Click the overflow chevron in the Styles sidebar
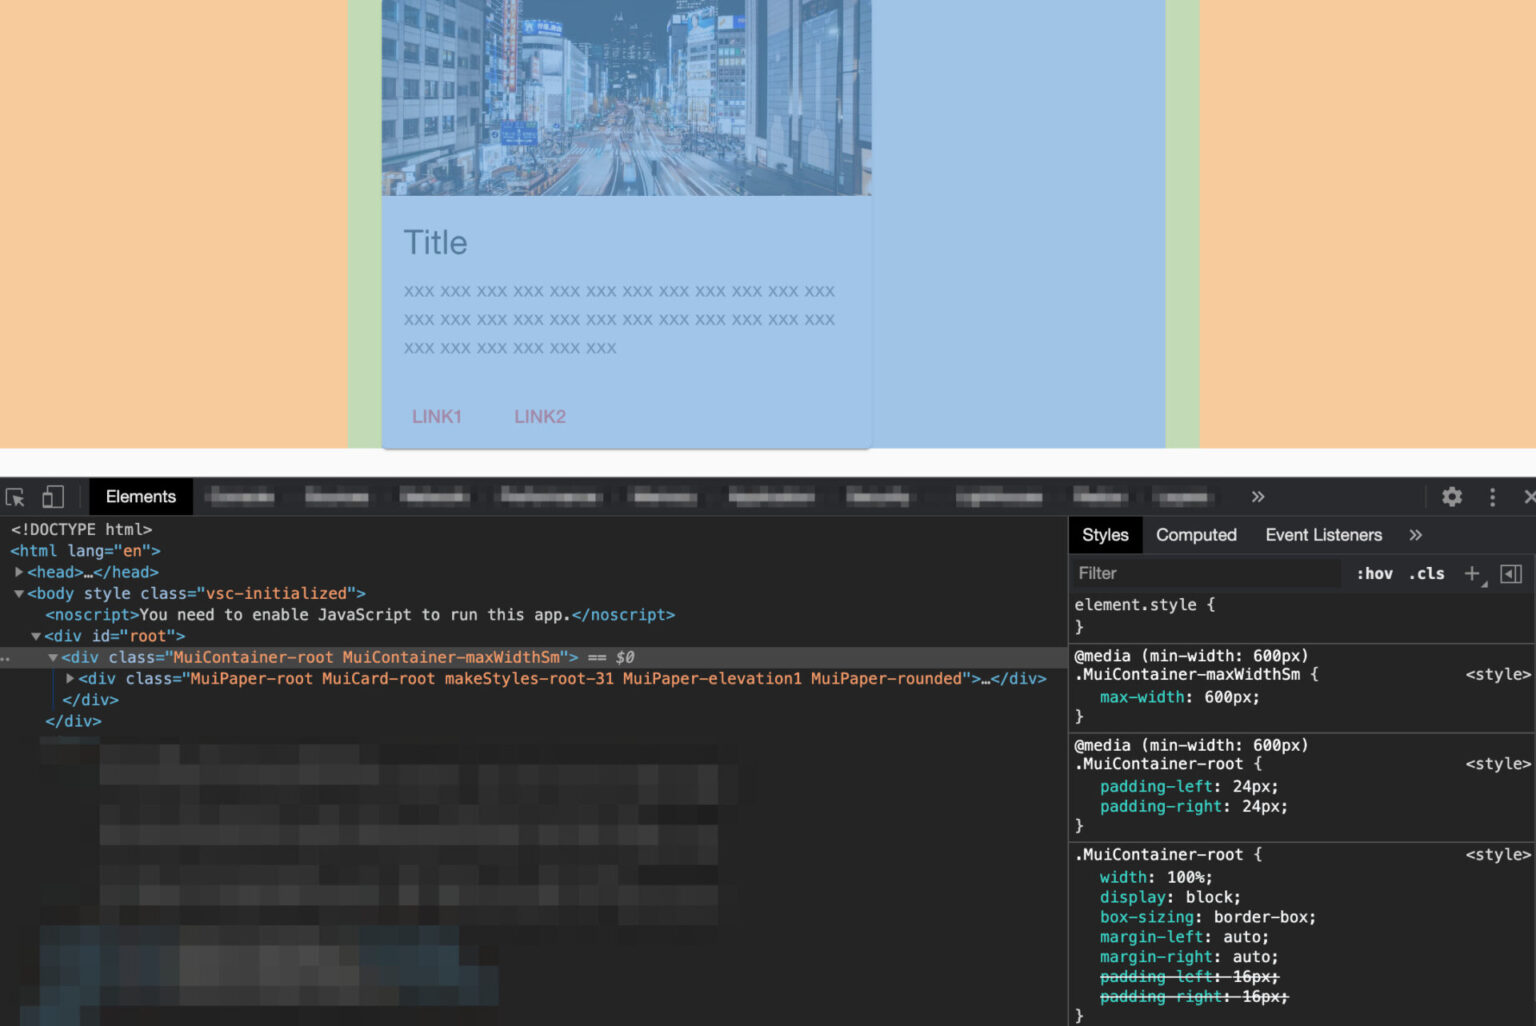1536x1026 pixels. [1416, 535]
